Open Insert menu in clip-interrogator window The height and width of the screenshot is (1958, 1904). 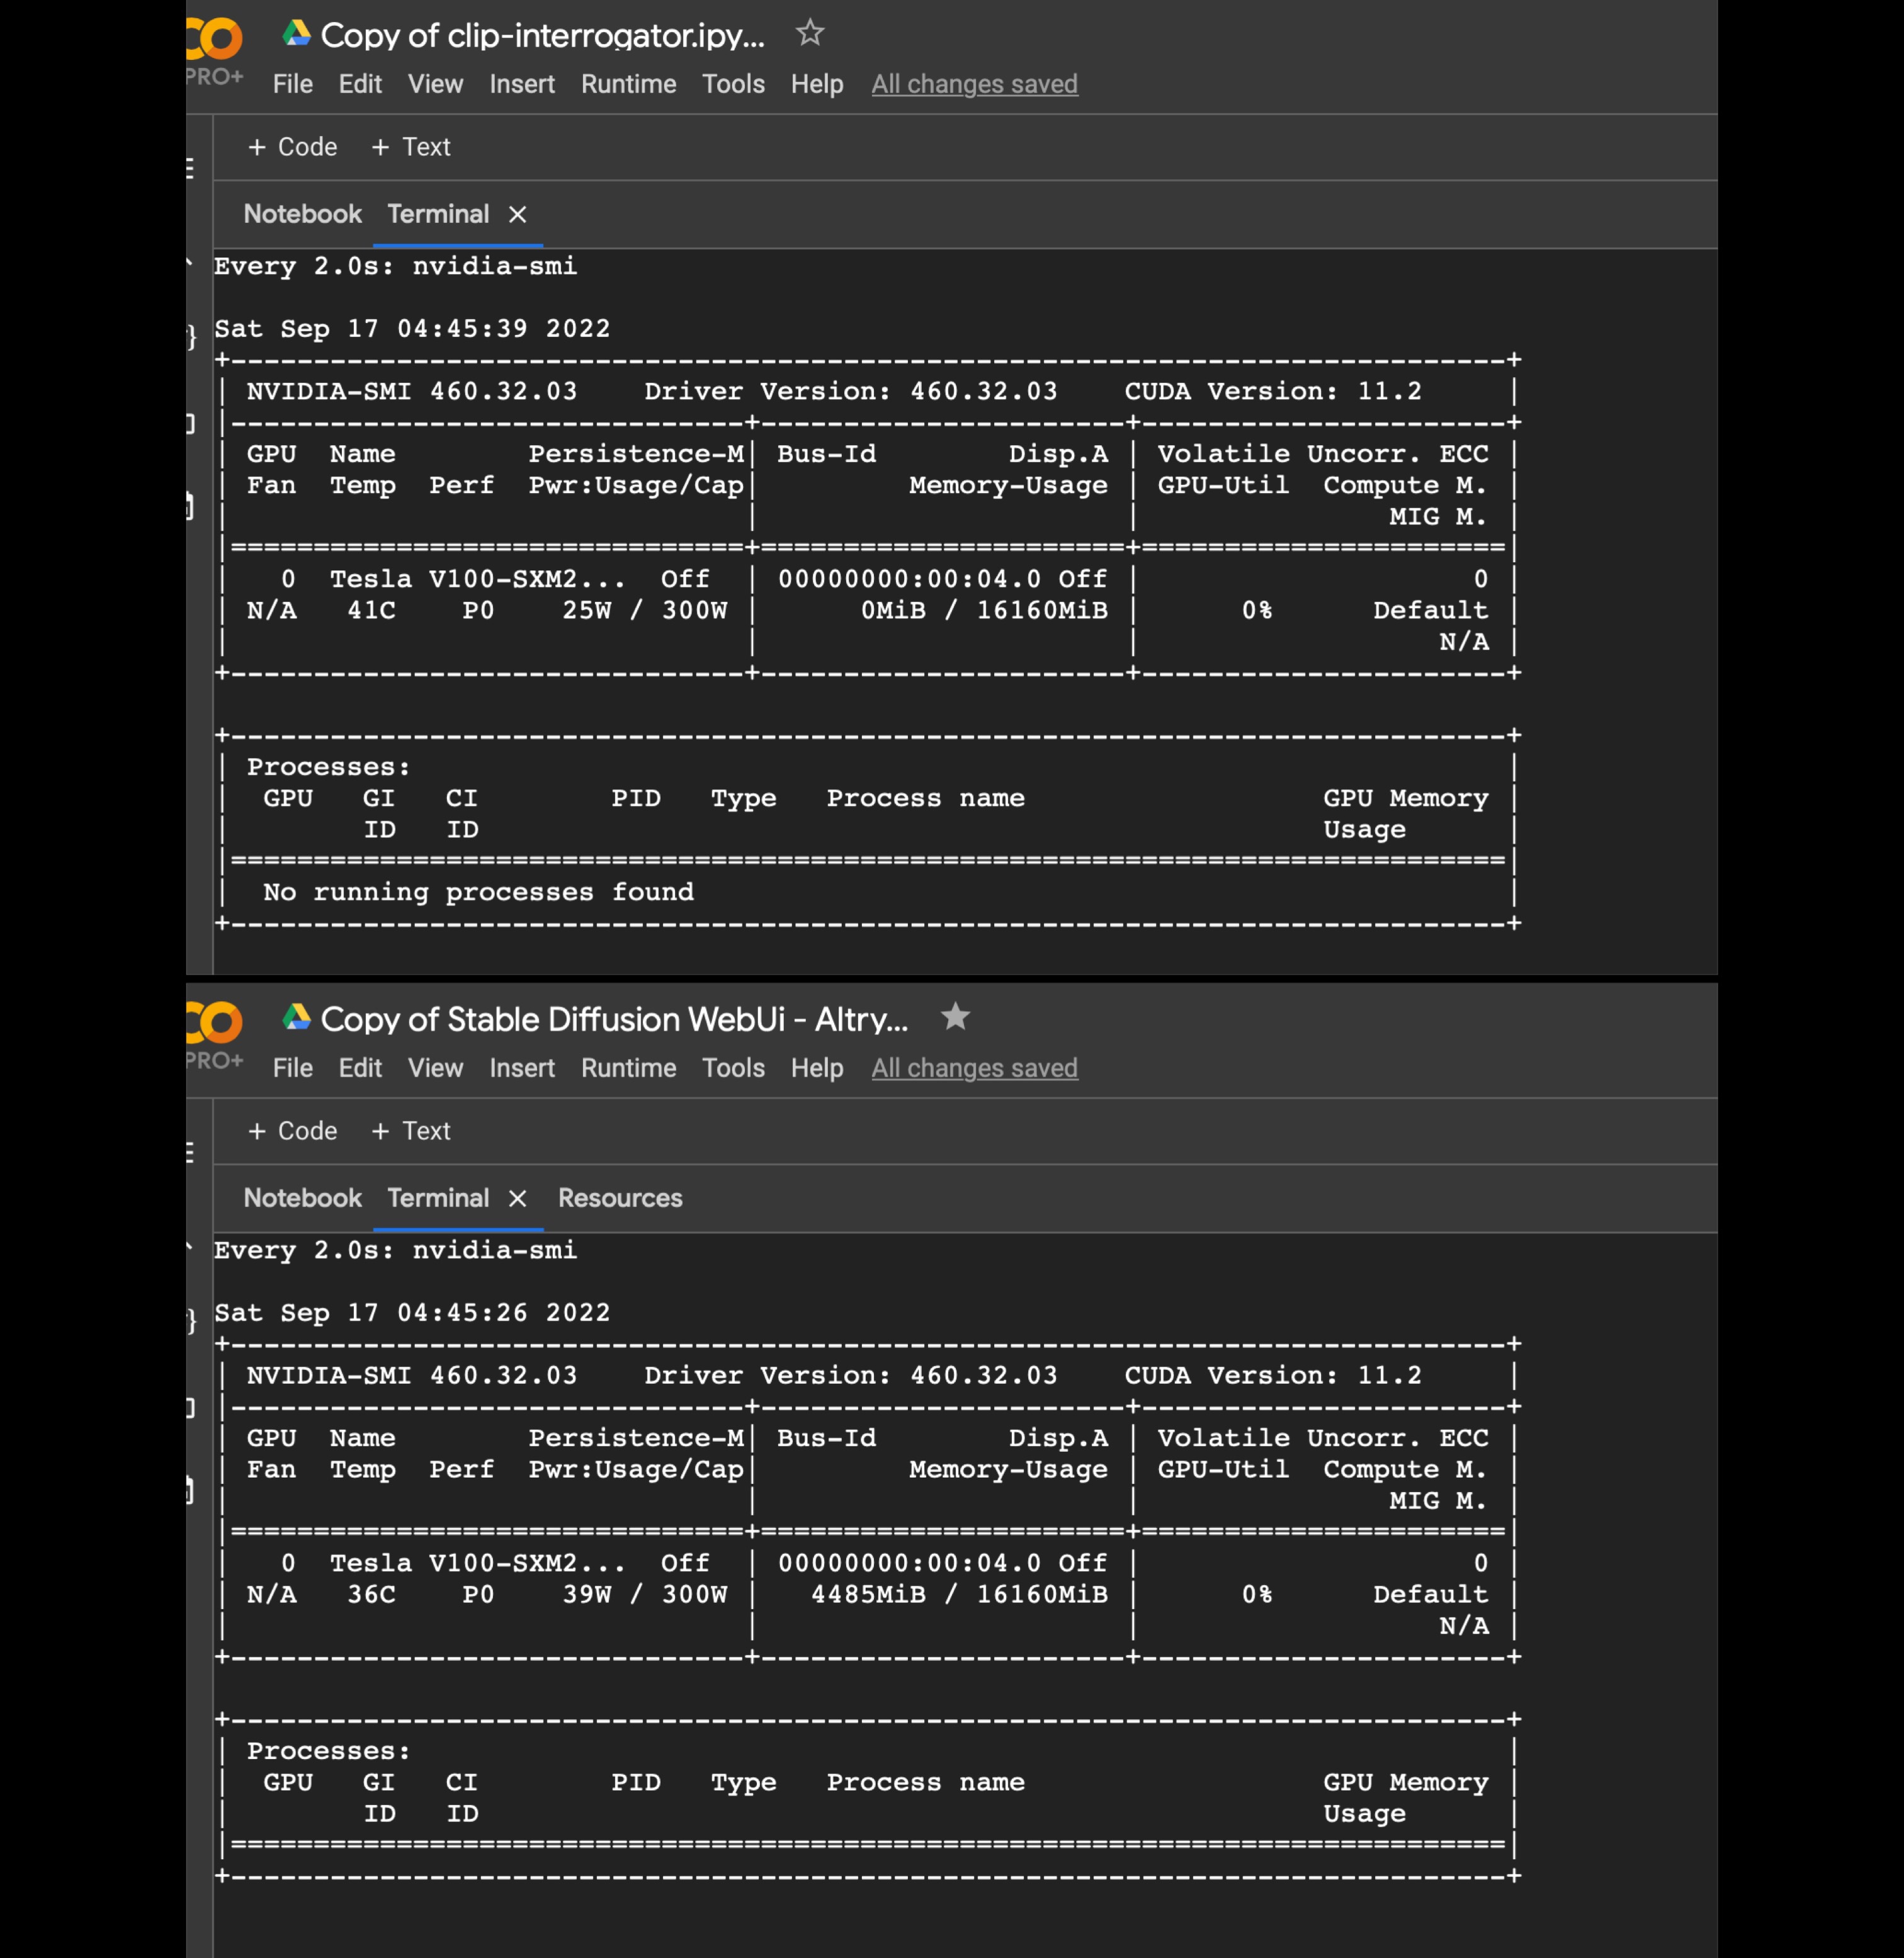point(522,84)
